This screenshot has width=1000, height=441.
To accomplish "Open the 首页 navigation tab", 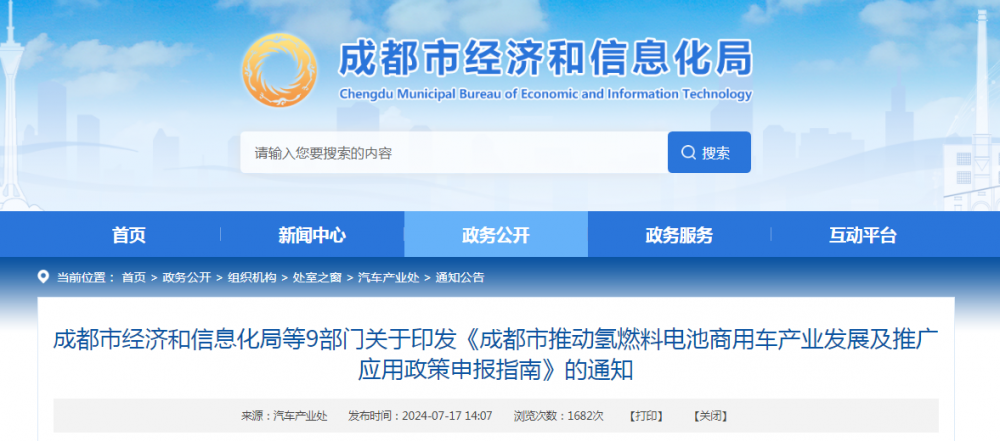I will click(129, 236).
